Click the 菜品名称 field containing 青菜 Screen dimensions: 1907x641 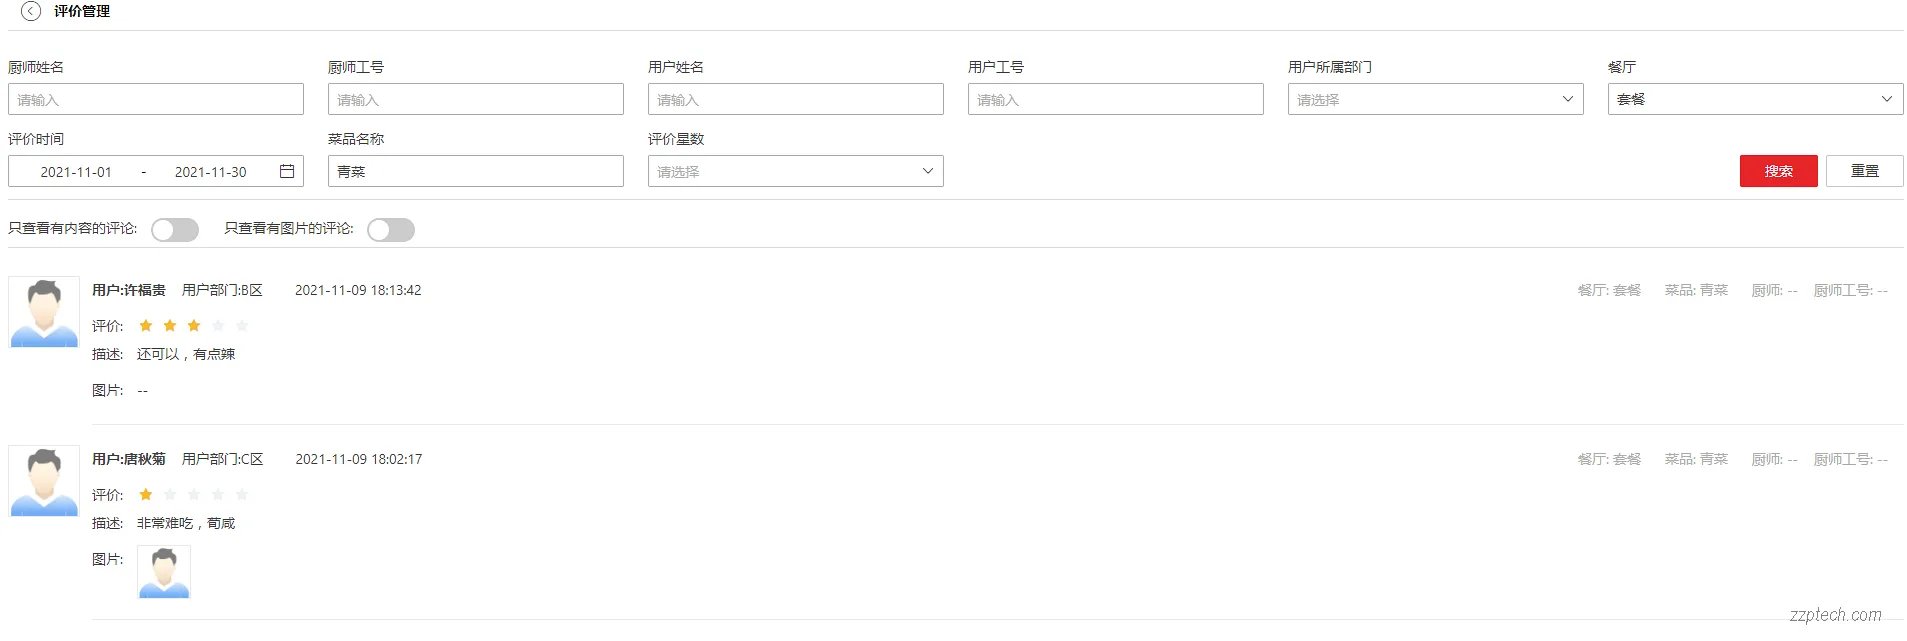(475, 171)
